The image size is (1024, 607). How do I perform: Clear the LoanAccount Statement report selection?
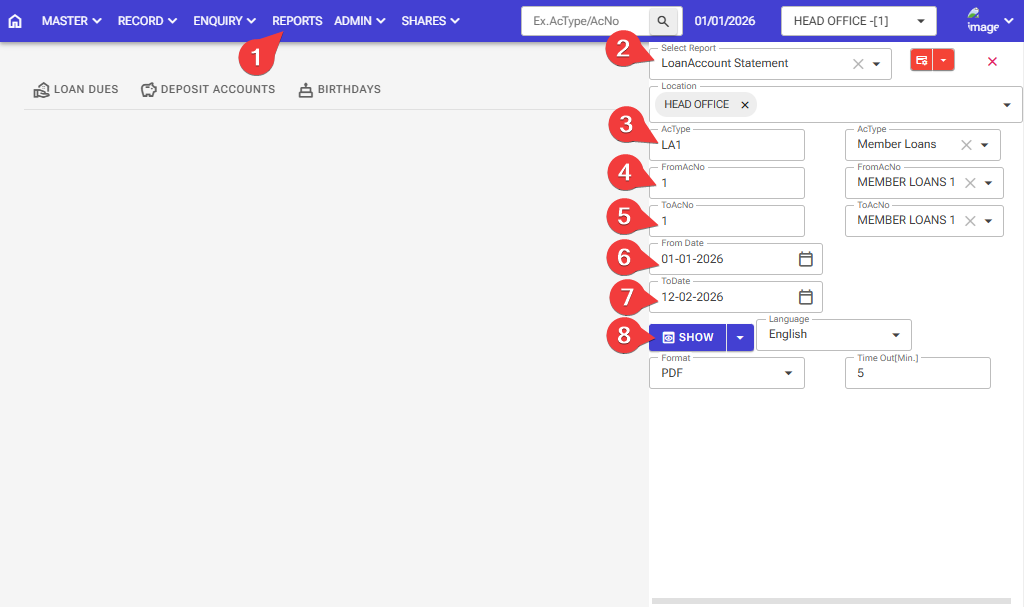click(x=857, y=64)
